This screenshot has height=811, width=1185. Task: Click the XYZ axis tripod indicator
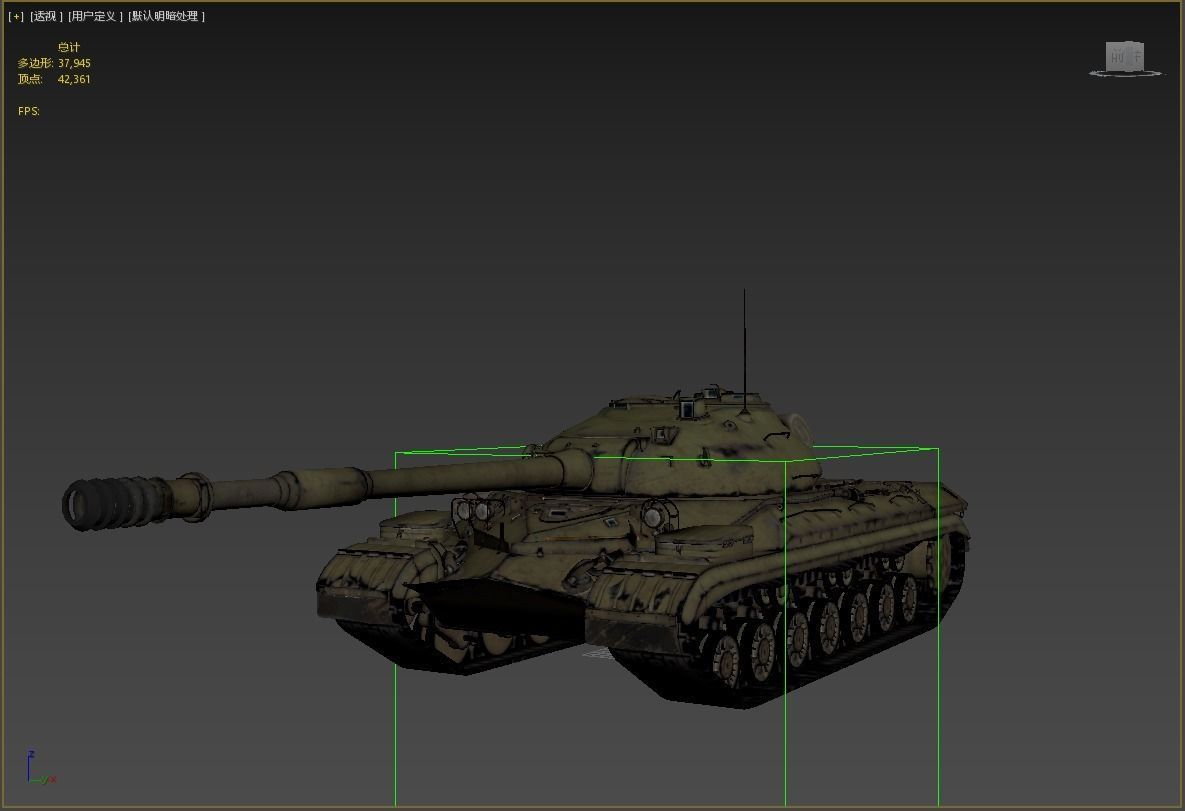pyautogui.click(x=41, y=768)
